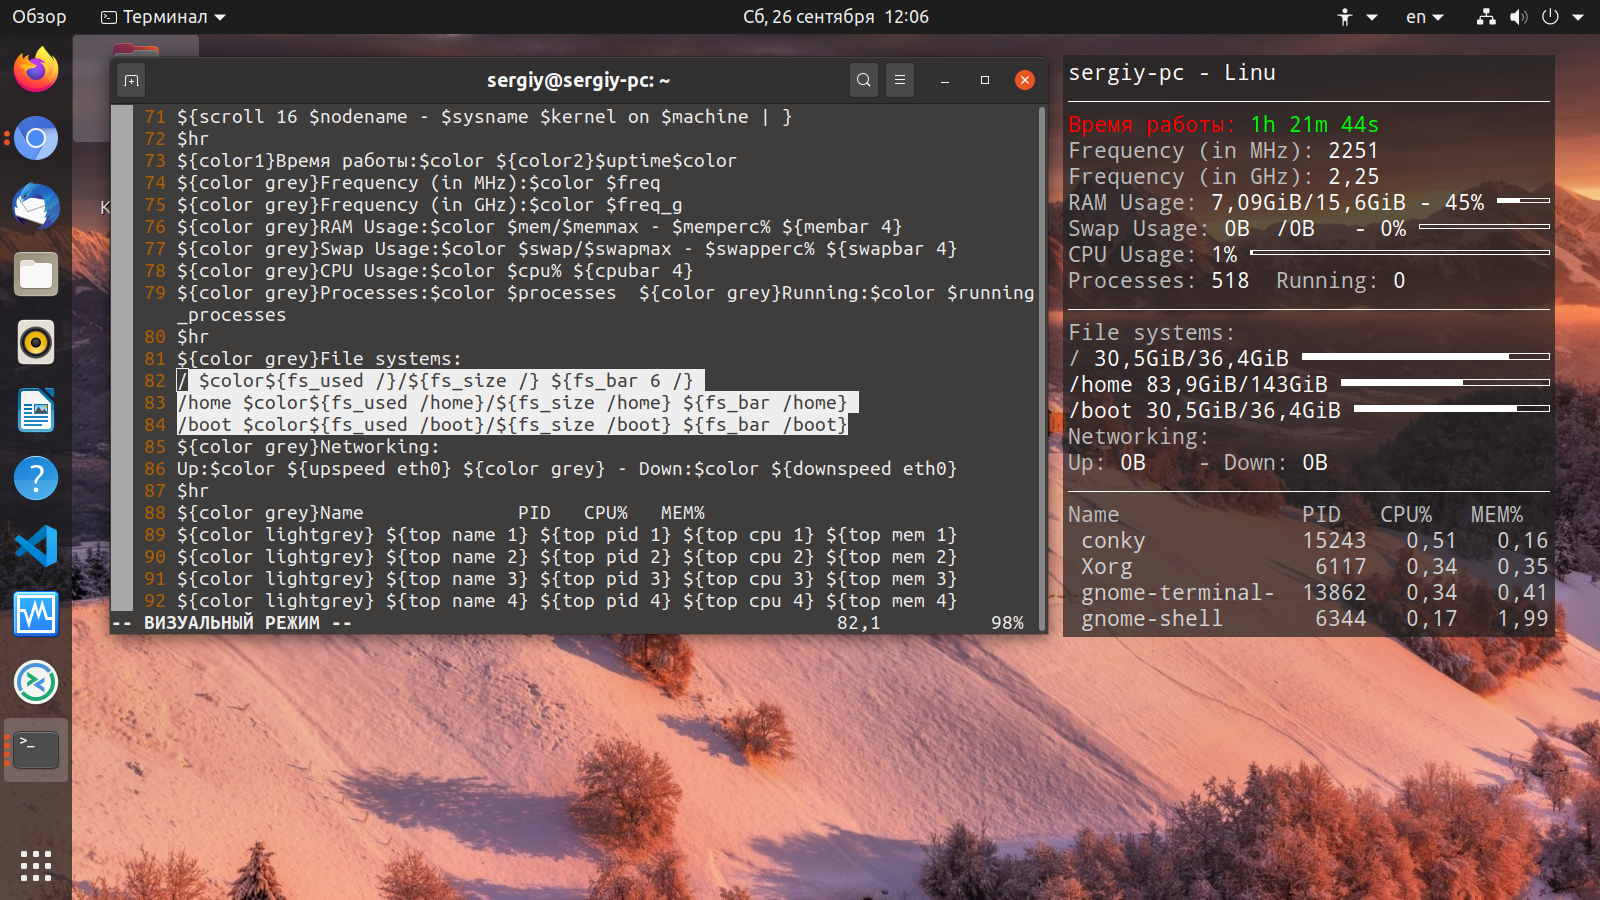Image resolution: width=1600 pixels, height=900 pixels.
Task: Click the network status icon
Action: click(1486, 17)
